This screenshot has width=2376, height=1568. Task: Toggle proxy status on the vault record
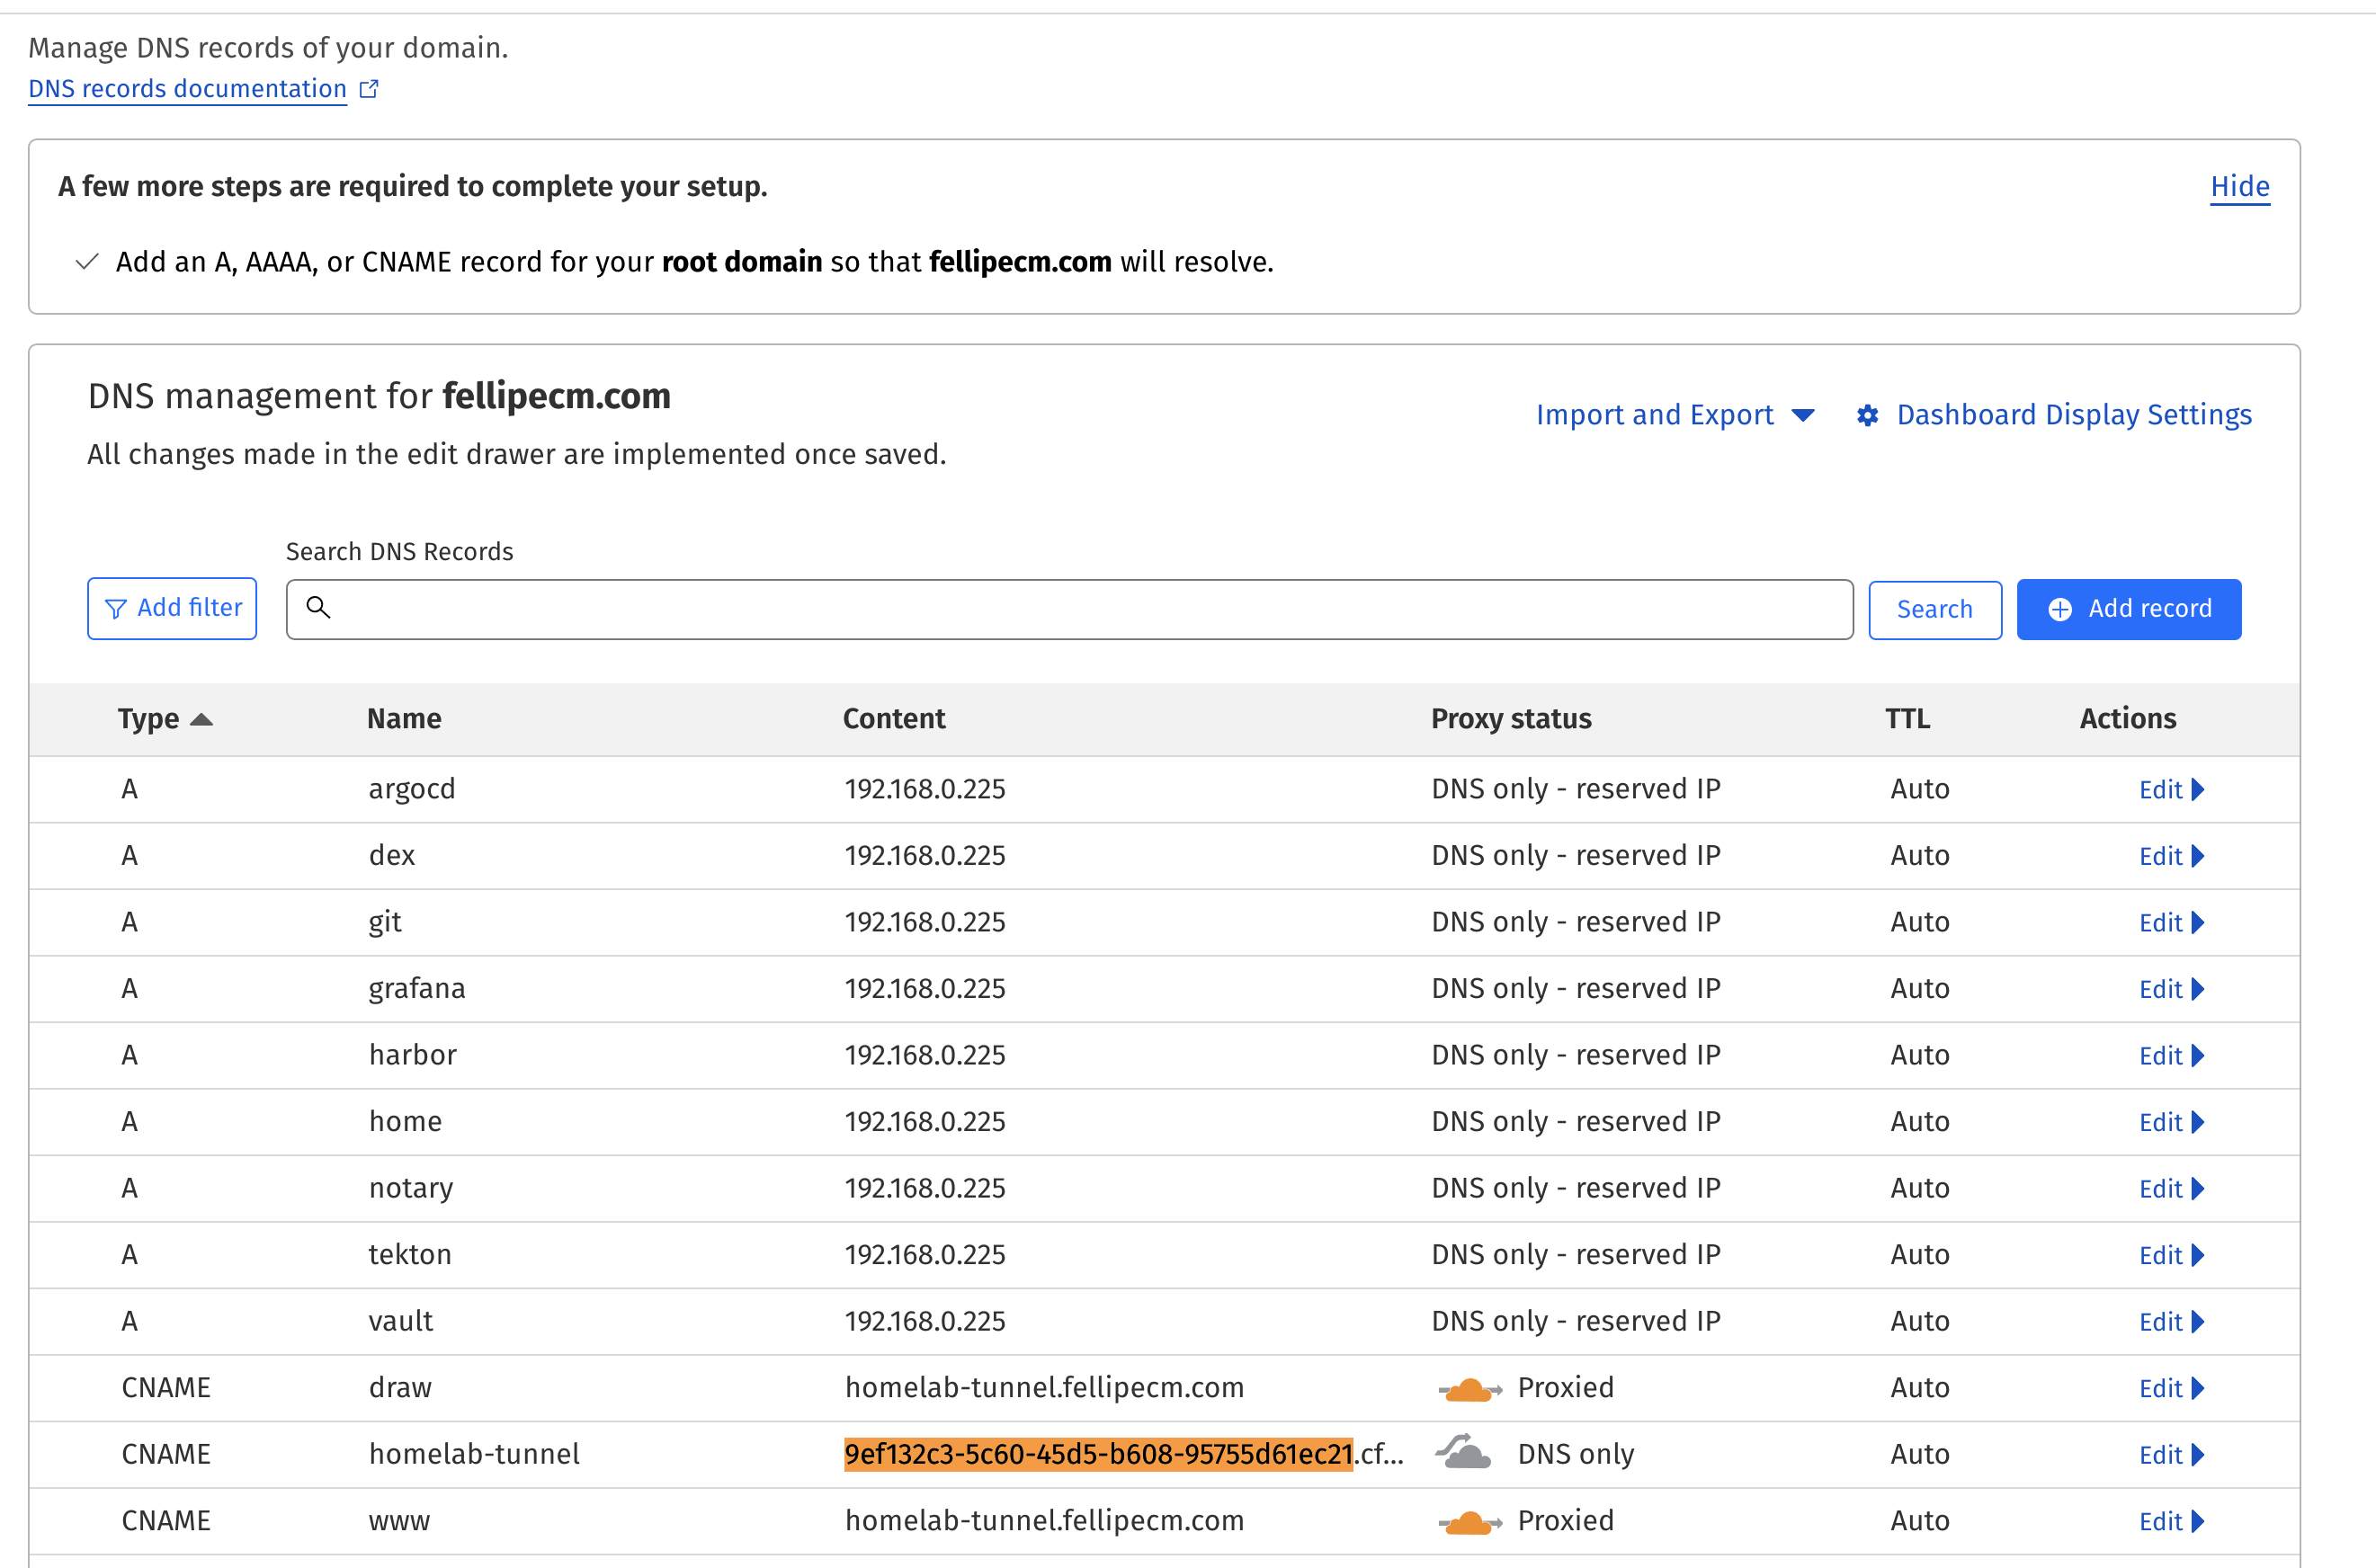1575,1320
